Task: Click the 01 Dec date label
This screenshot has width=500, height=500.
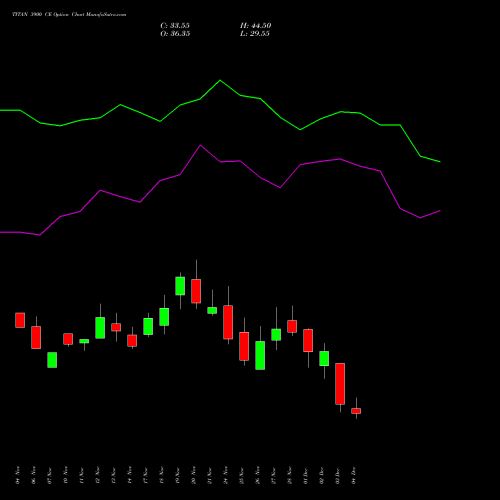Action: click(x=306, y=475)
